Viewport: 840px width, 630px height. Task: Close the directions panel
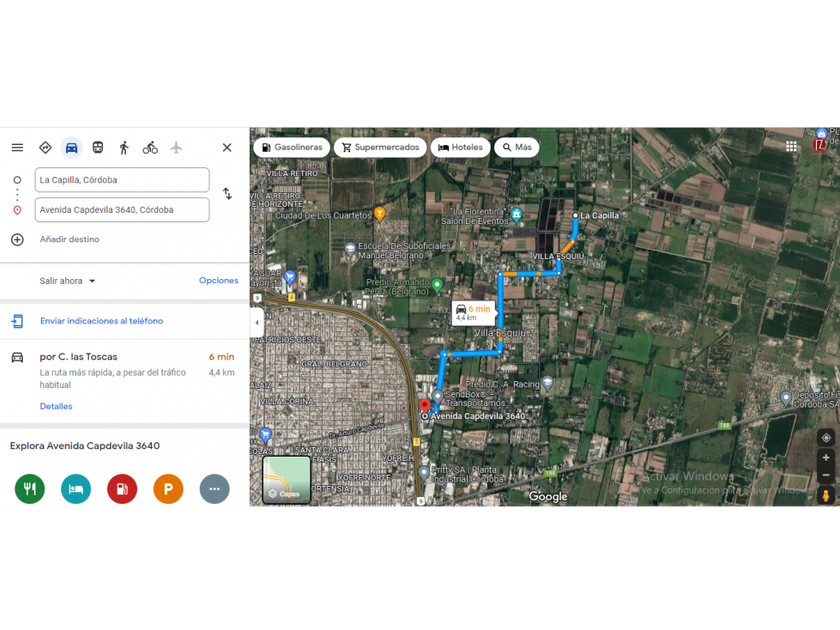227,147
